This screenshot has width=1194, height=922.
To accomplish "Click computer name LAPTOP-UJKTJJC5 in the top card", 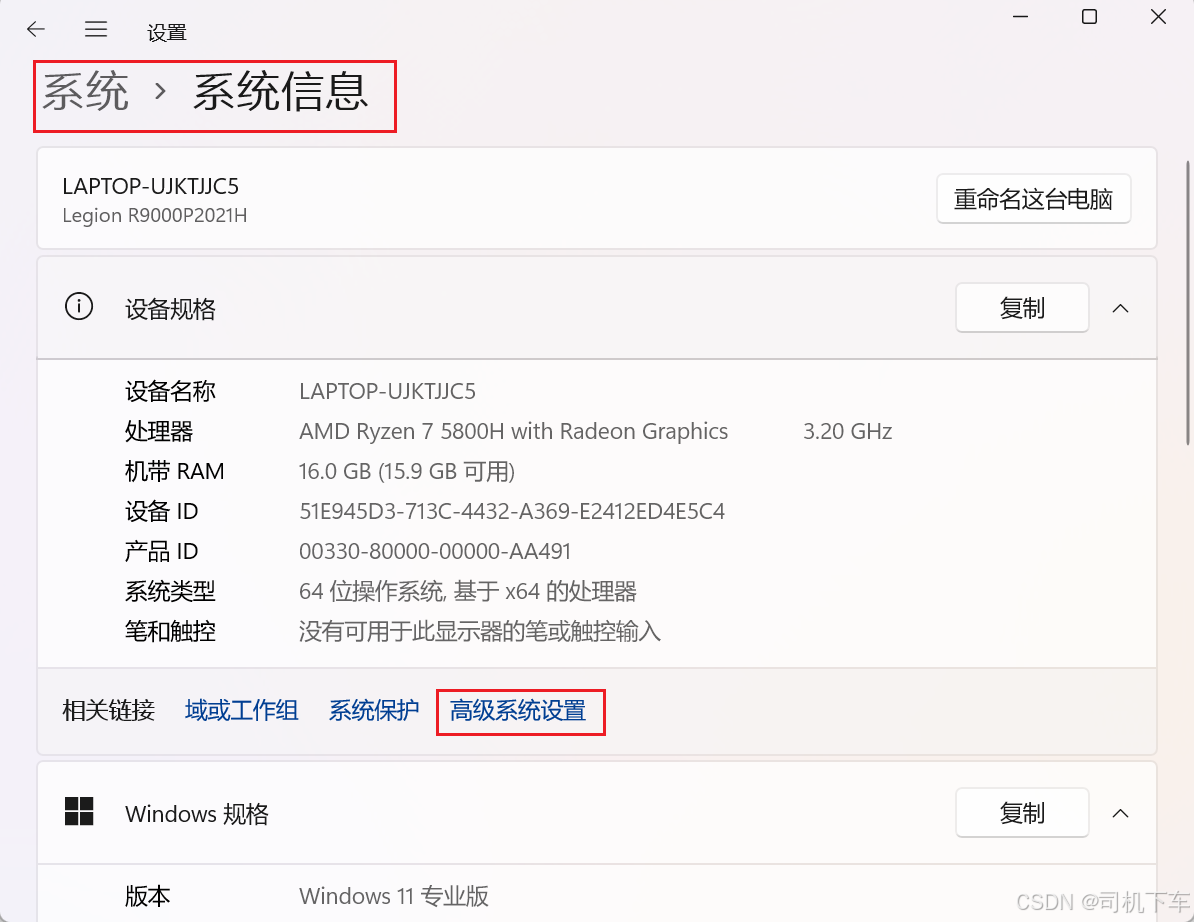I will [x=151, y=187].
